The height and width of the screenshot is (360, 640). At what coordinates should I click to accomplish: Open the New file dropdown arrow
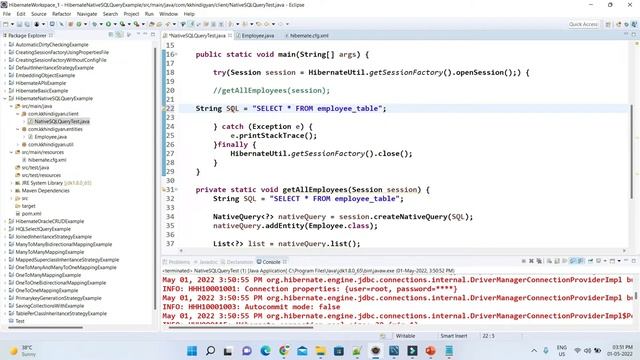coord(12,24)
